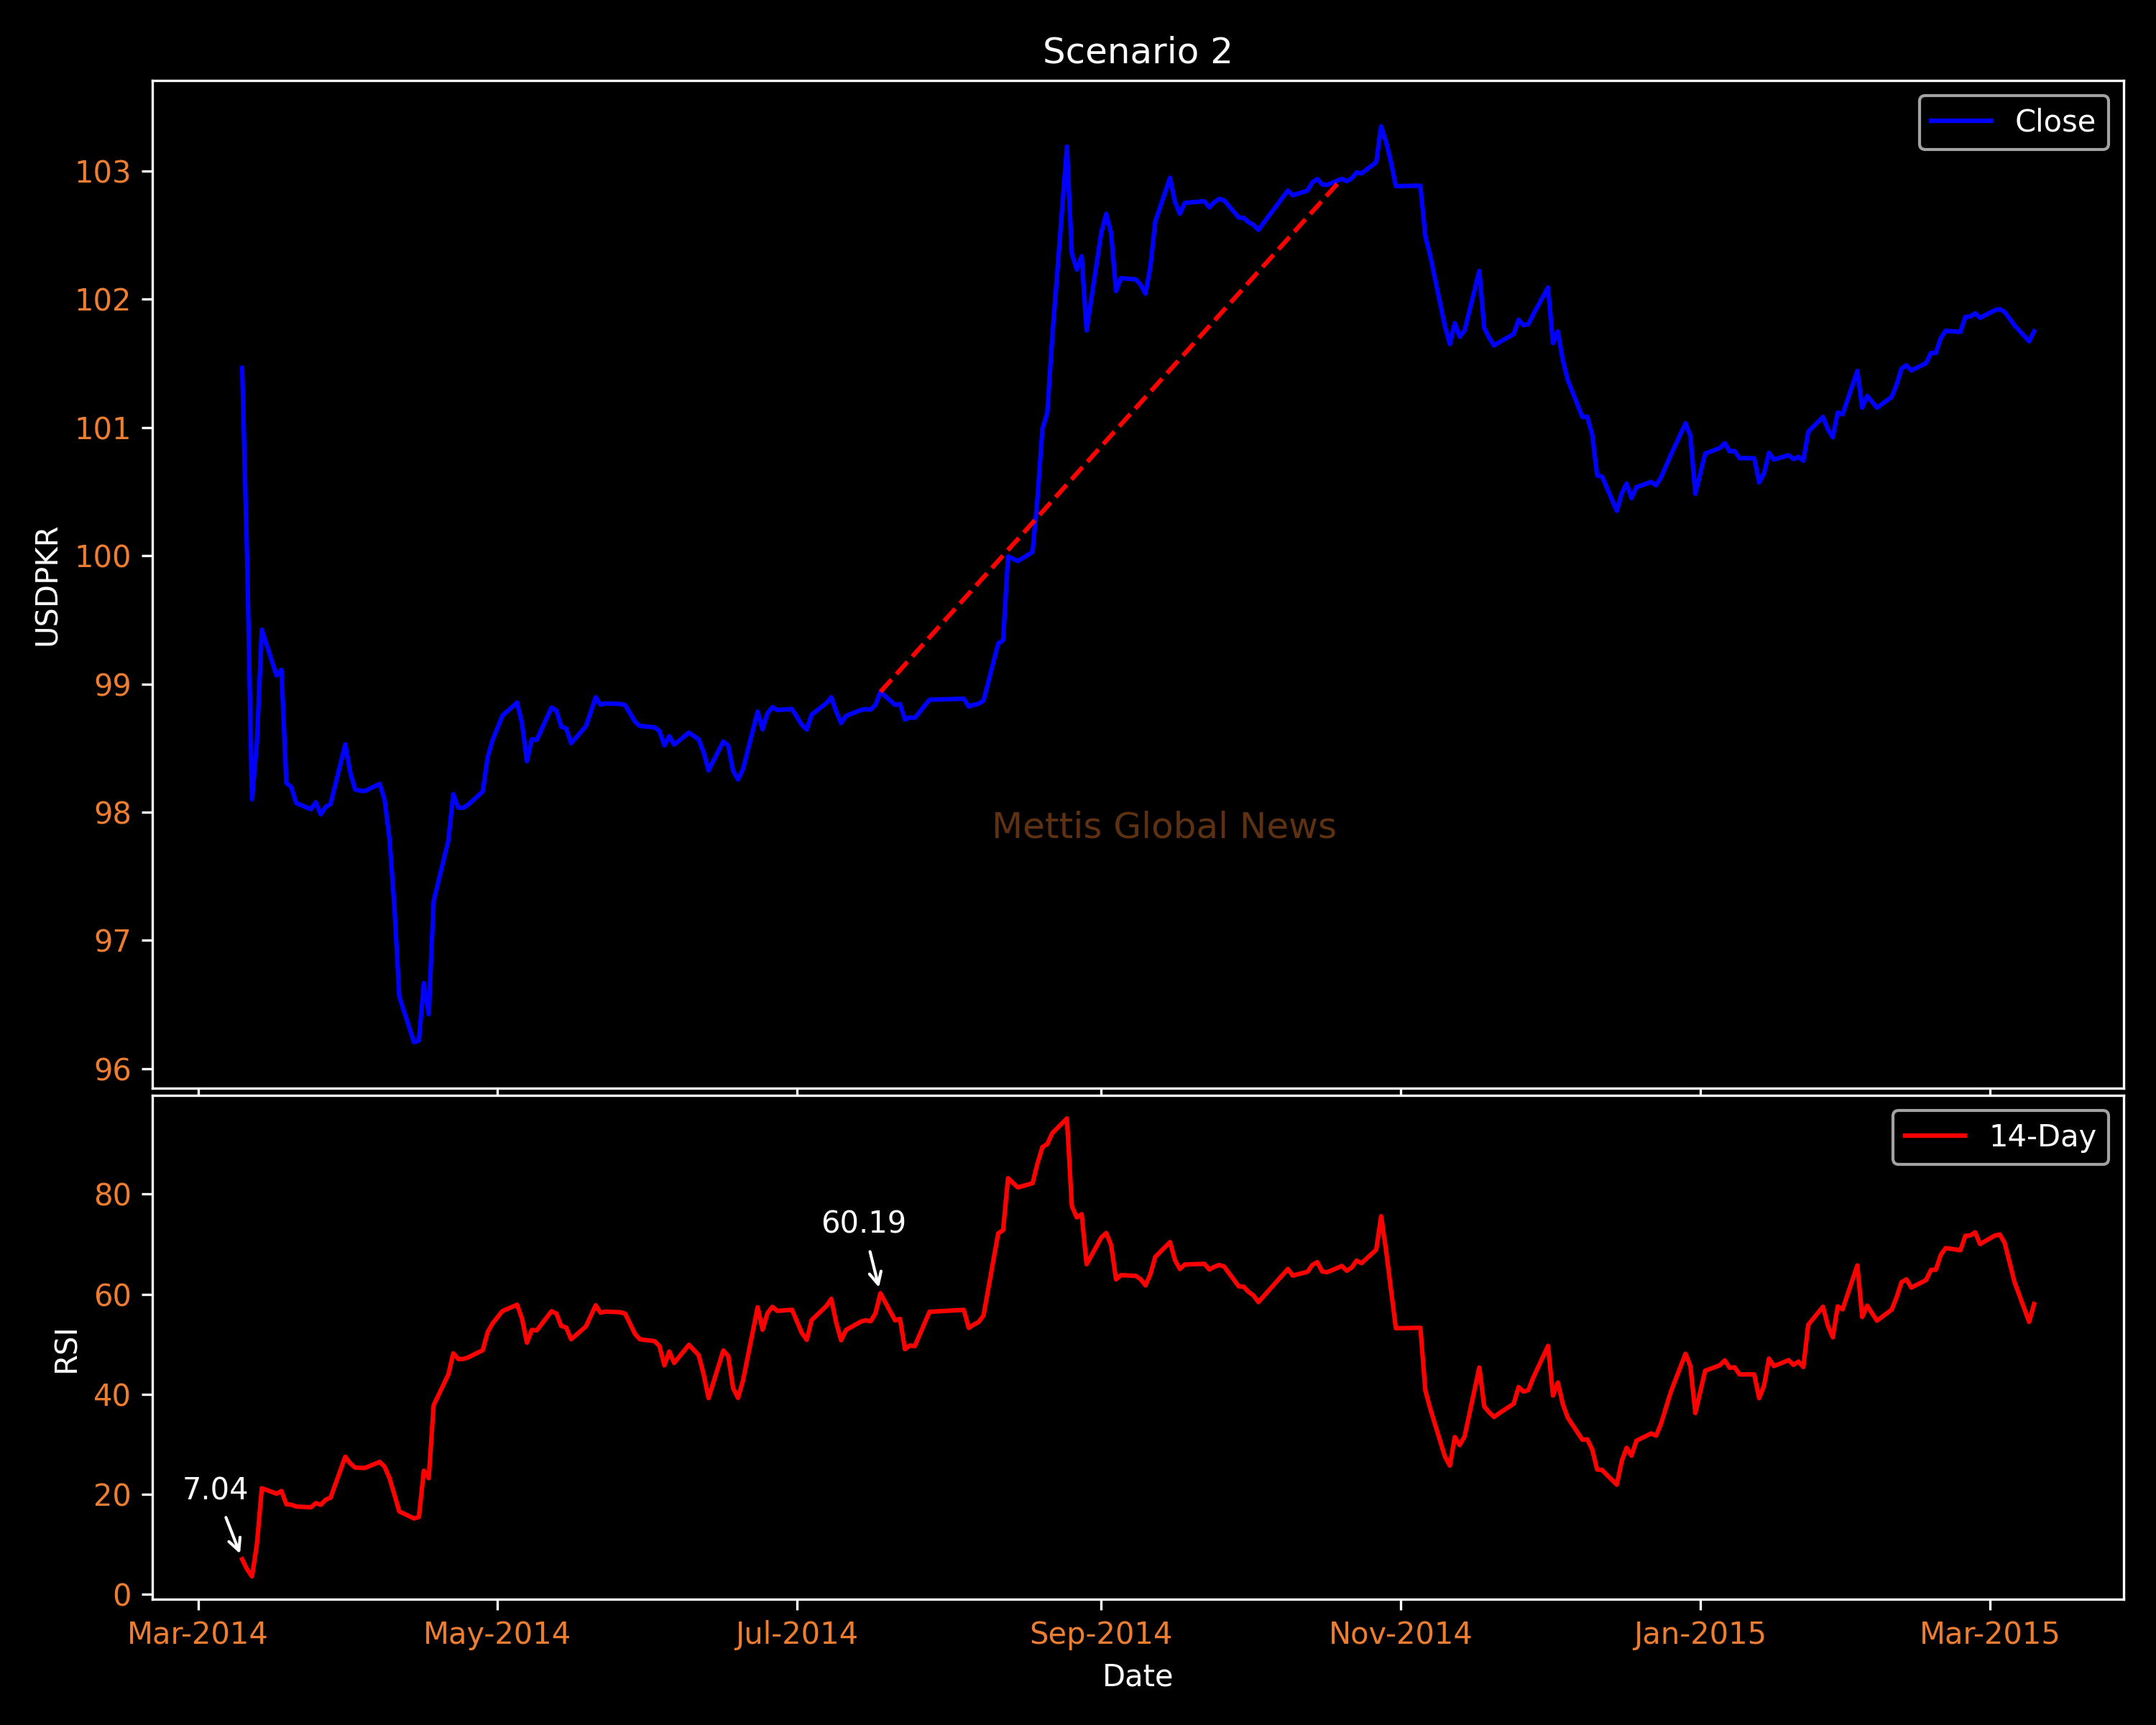Click the '14-Day' RSI legend label
Screen dimensions: 2156x1725
coord(2042,1136)
